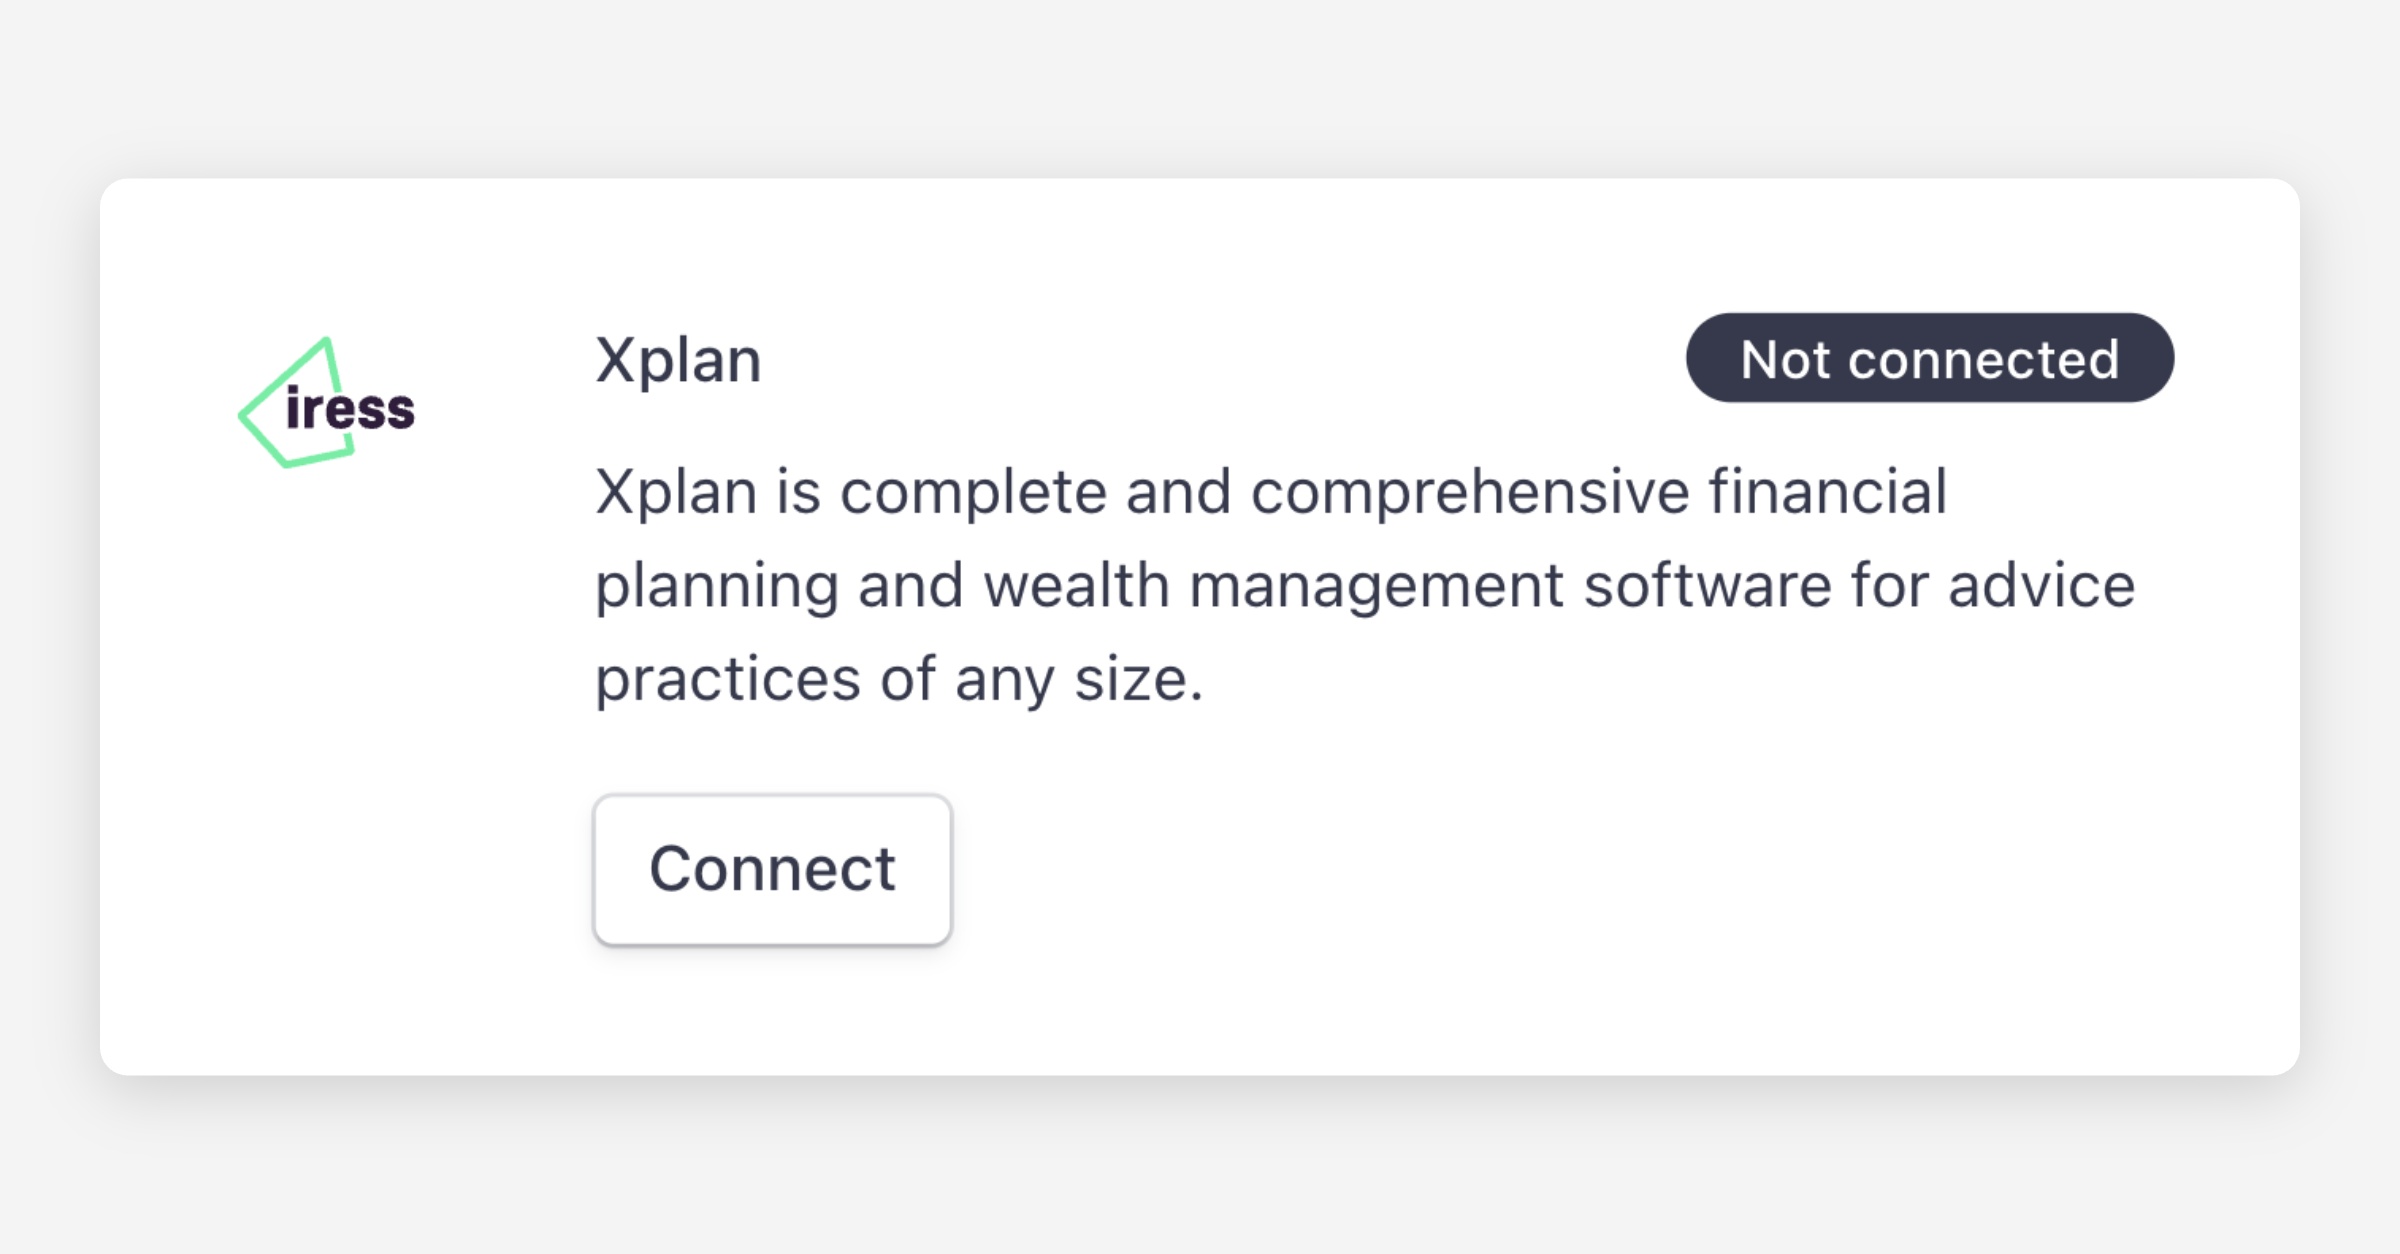Click the "Not connected" status badge

click(1929, 358)
